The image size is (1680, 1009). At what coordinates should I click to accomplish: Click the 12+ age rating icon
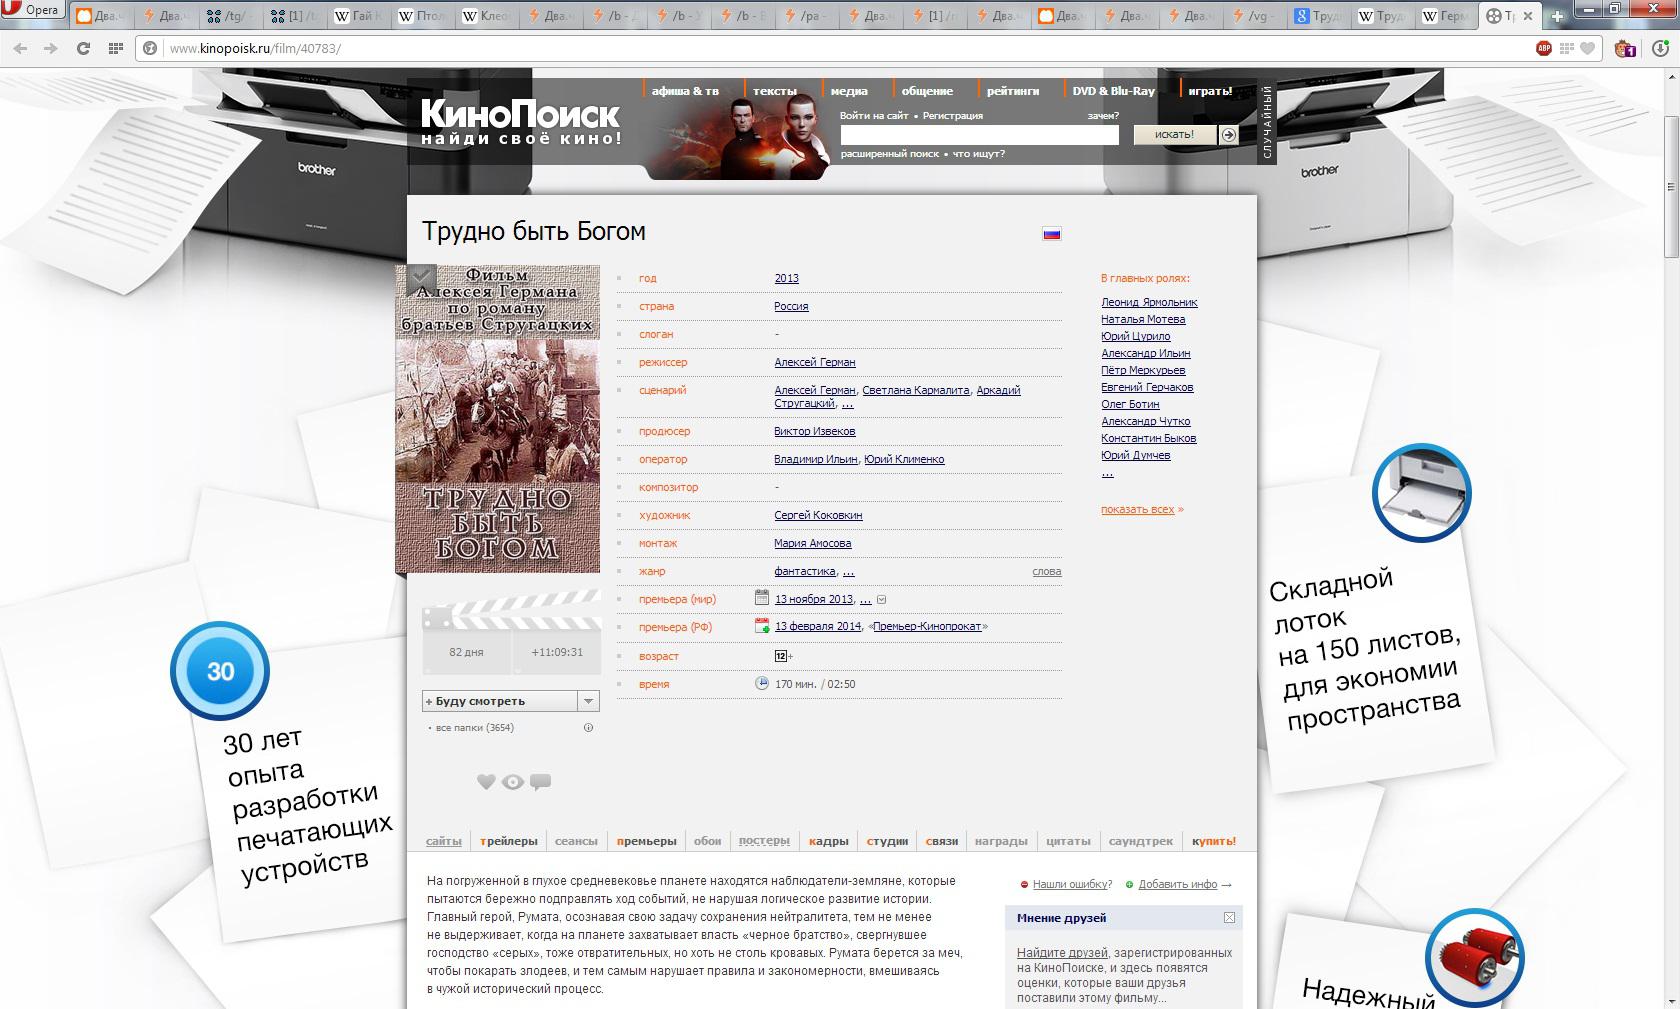point(781,656)
